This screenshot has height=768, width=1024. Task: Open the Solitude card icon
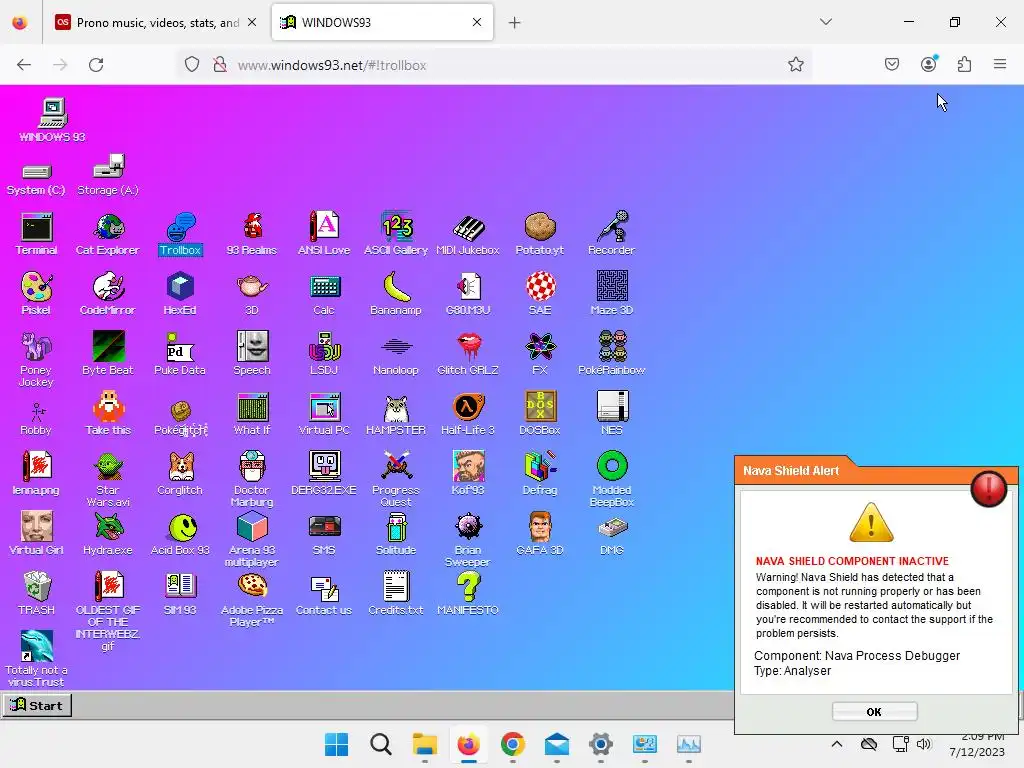(396, 534)
